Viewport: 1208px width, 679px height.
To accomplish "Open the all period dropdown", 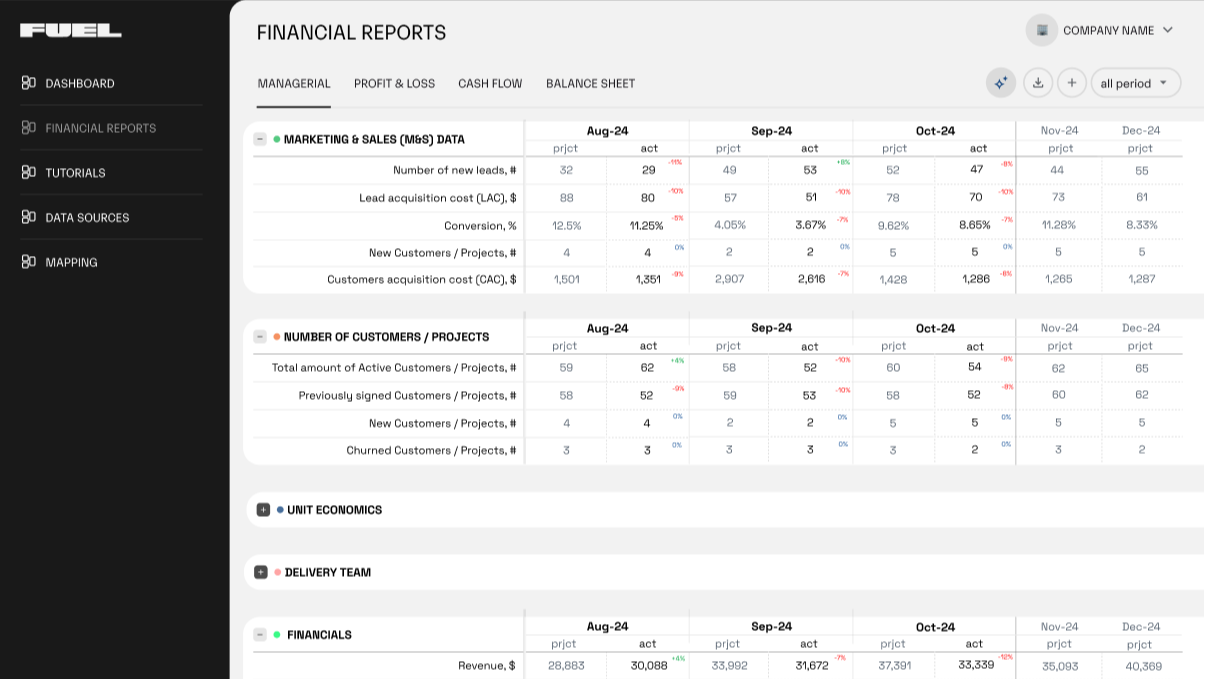I will 1135,83.
